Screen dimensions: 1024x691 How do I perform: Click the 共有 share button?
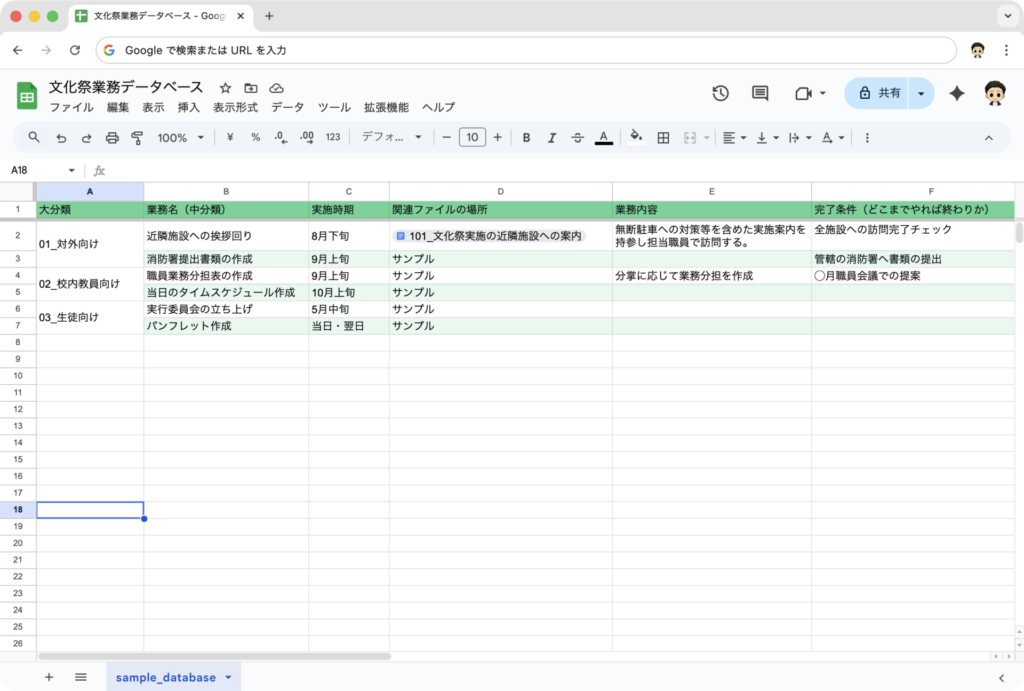878,93
